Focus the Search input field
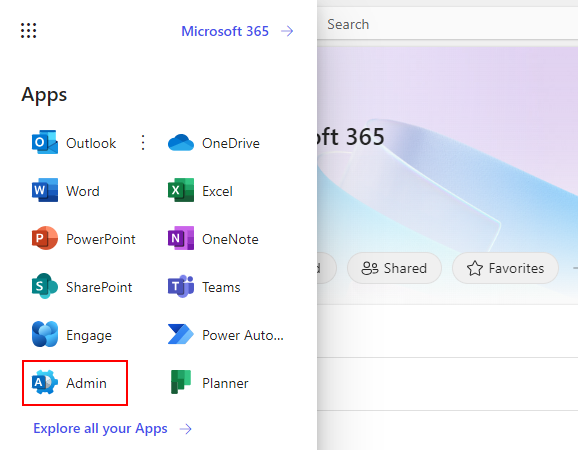 tap(448, 24)
